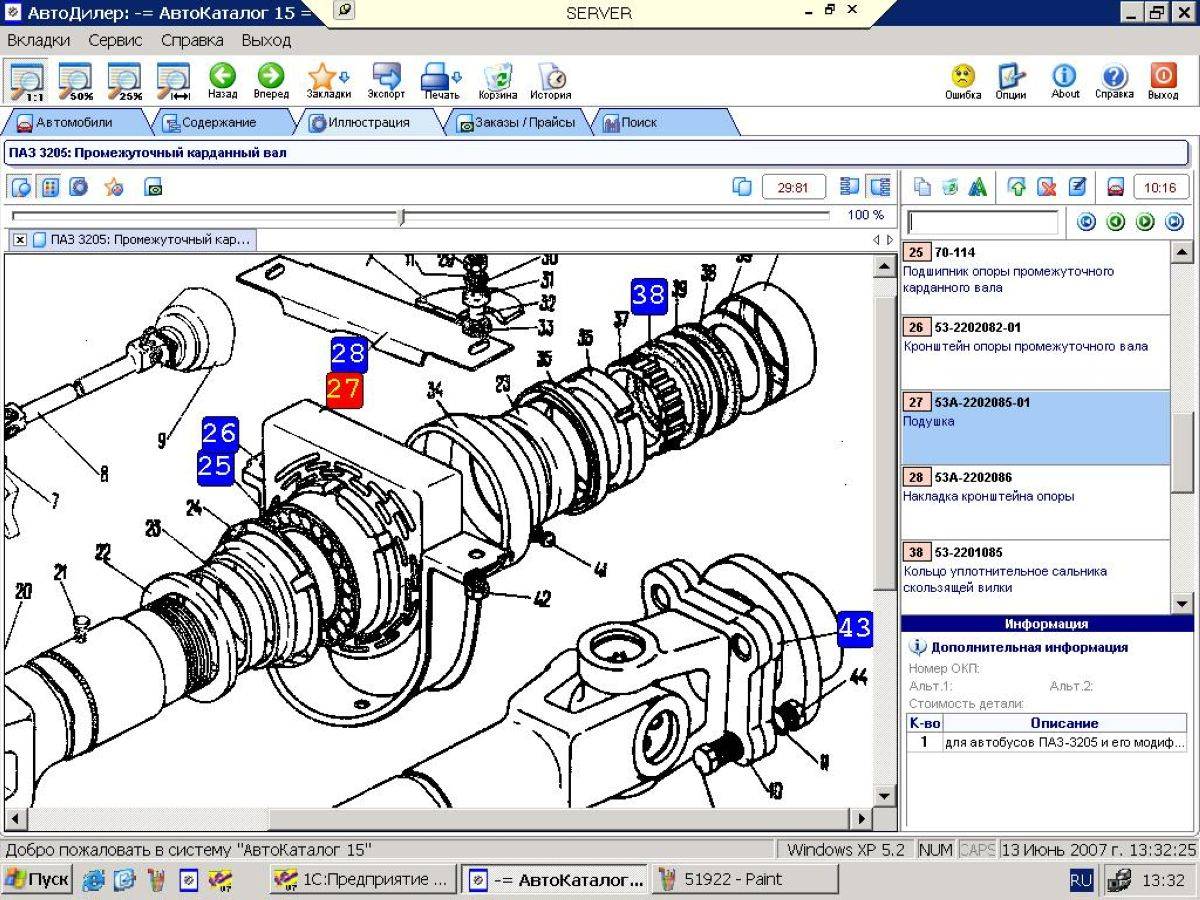The image size is (1200, 900).
Task: Select the ПАЗ 3205: Промежуточный кар... document tab
Action: (143, 240)
